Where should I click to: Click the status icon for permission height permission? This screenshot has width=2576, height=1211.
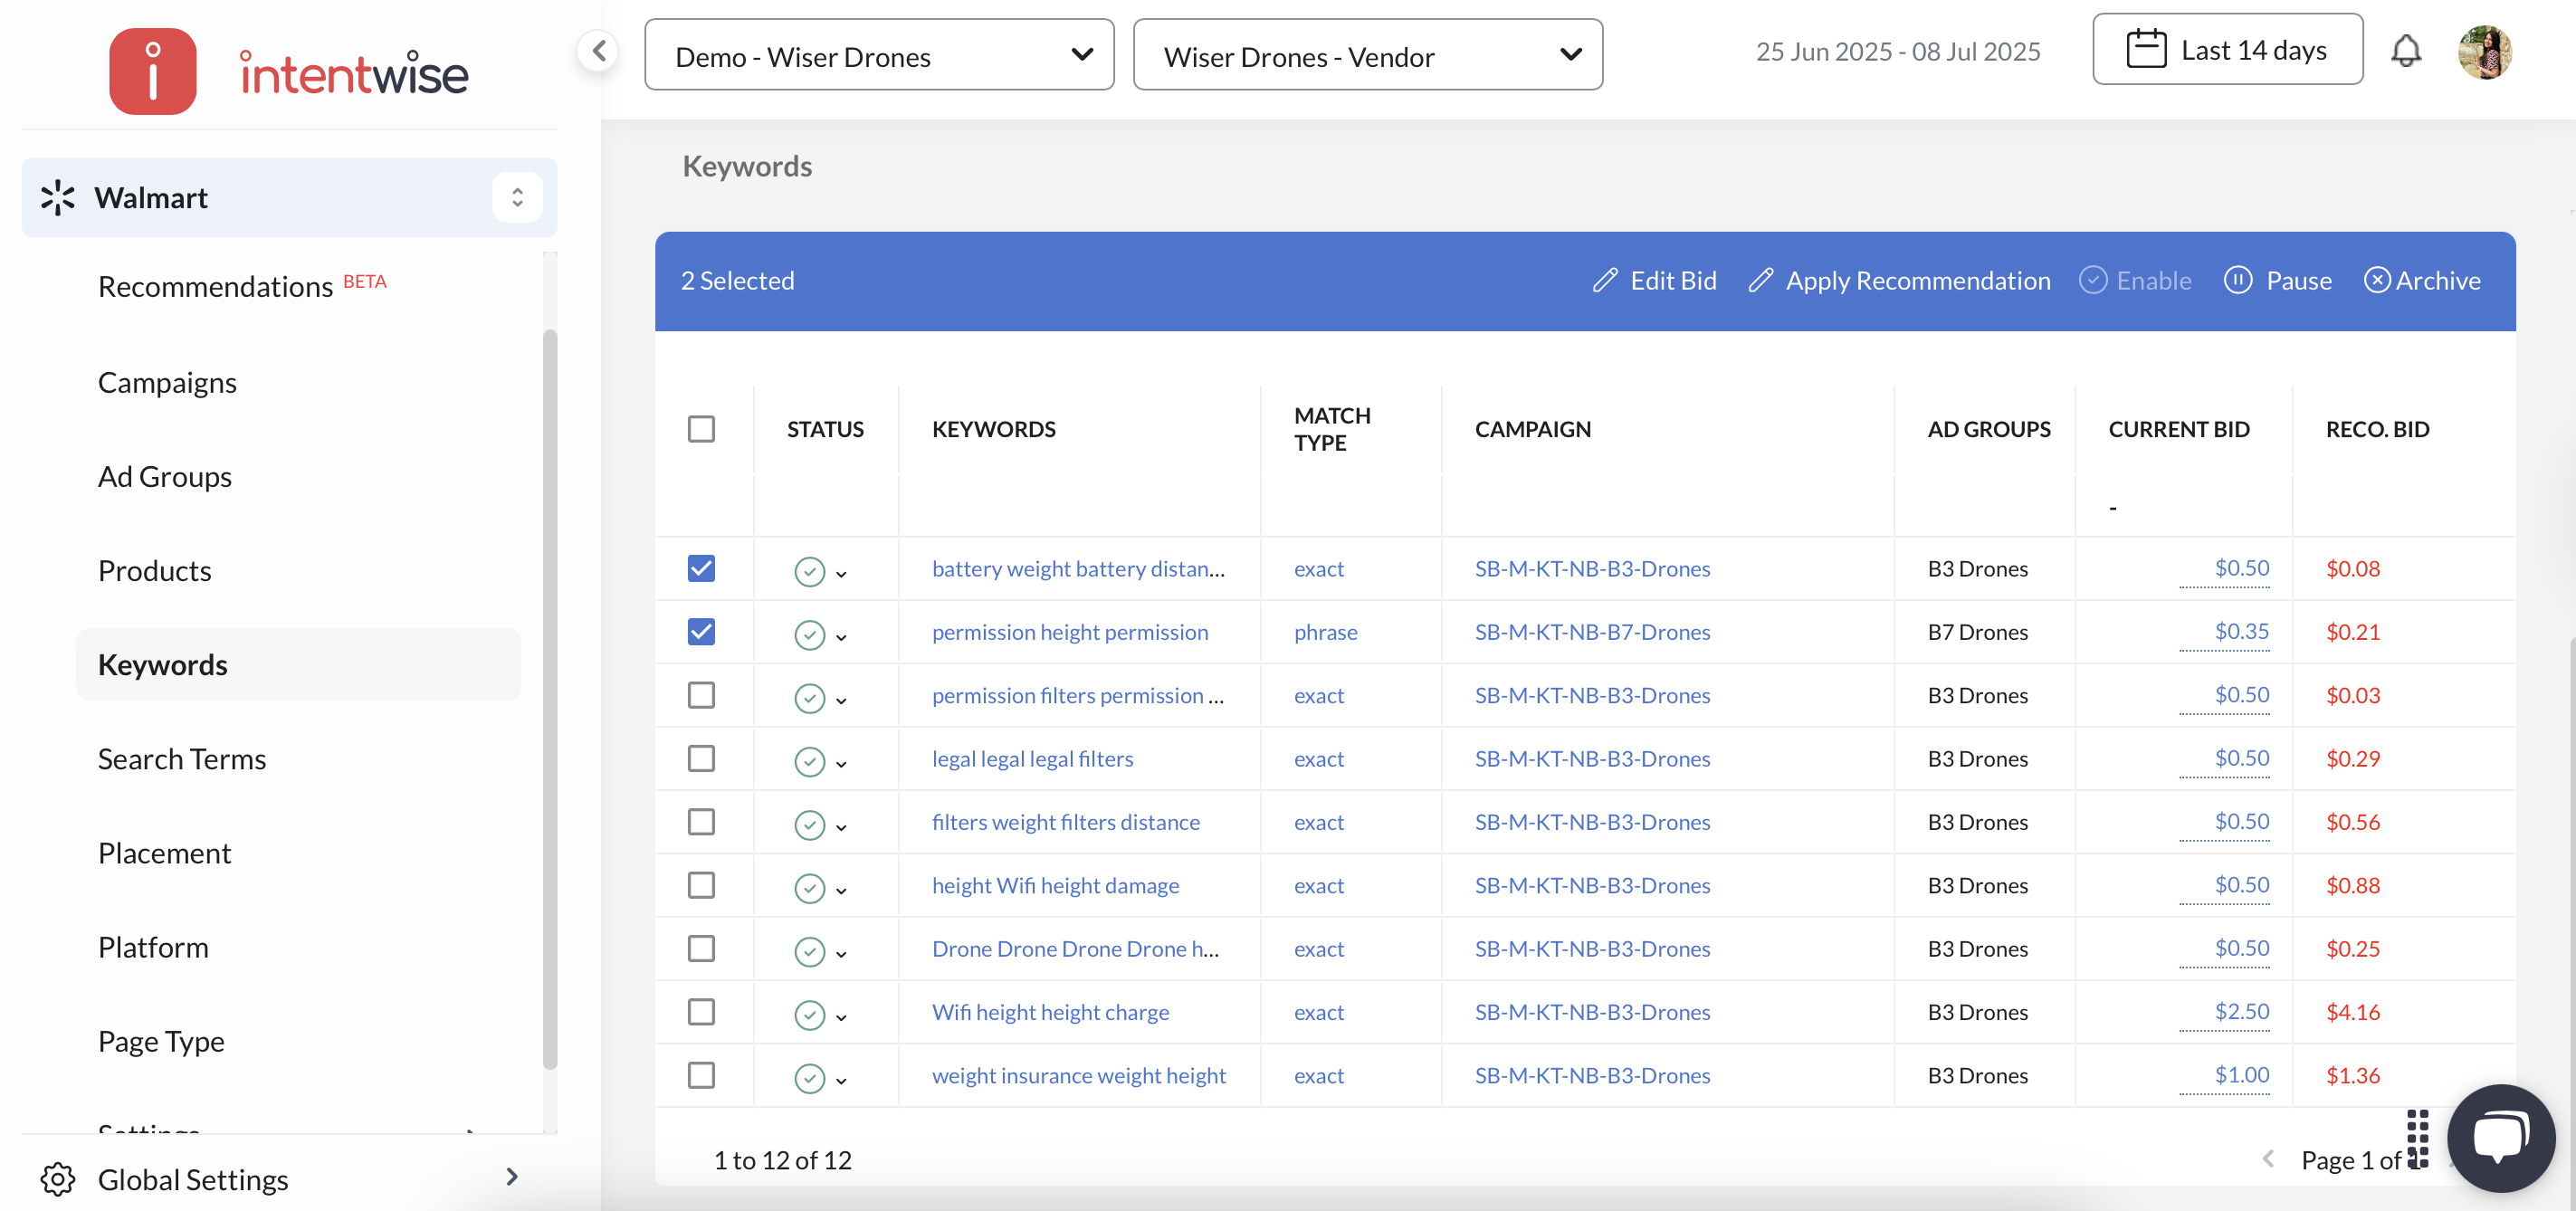click(x=809, y=634)
